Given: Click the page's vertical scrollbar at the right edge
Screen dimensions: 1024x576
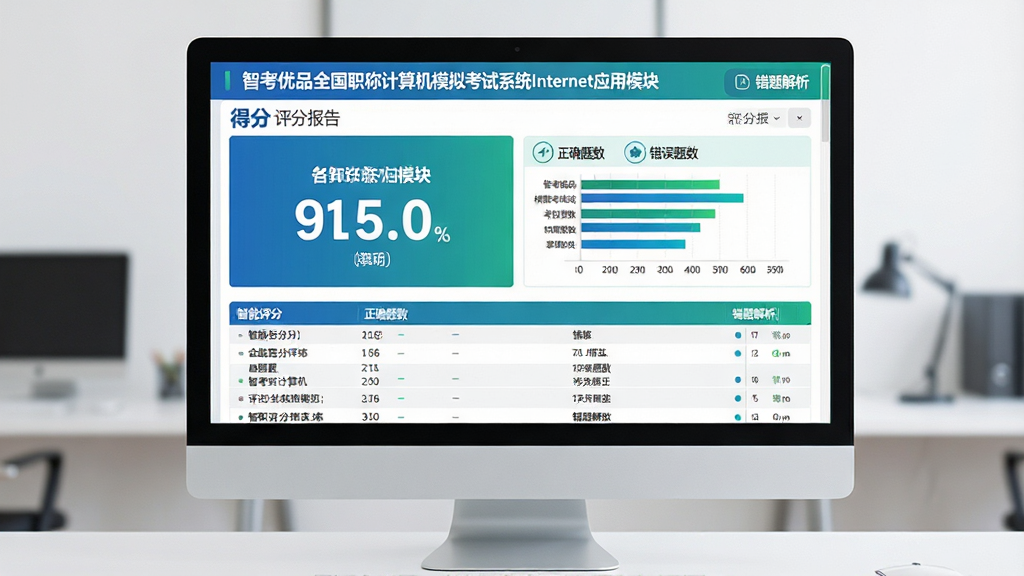Looking at the screenshot, I should tap(825, 103).
